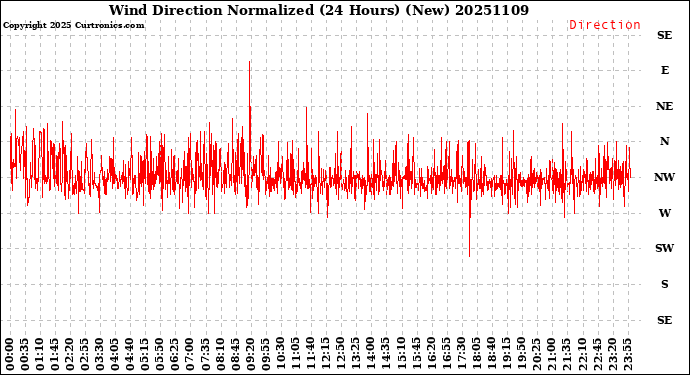The width and height of the screenshot is (690, 375).
Task: Select the 09:55 time label
Action: 265,354
